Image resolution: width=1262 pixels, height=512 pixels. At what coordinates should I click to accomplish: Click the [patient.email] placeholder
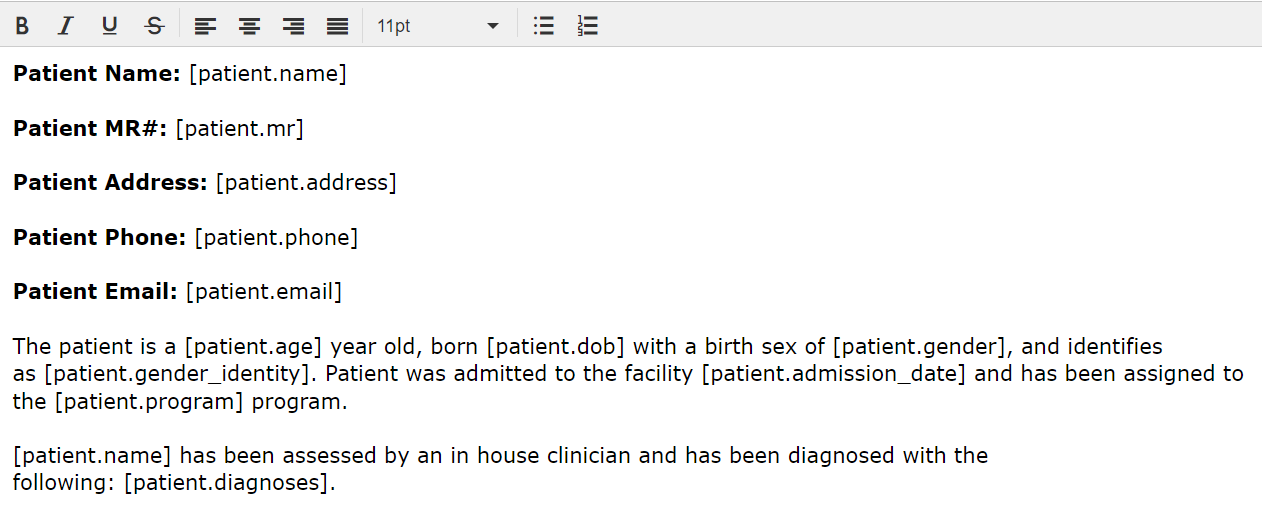point(264,292)
